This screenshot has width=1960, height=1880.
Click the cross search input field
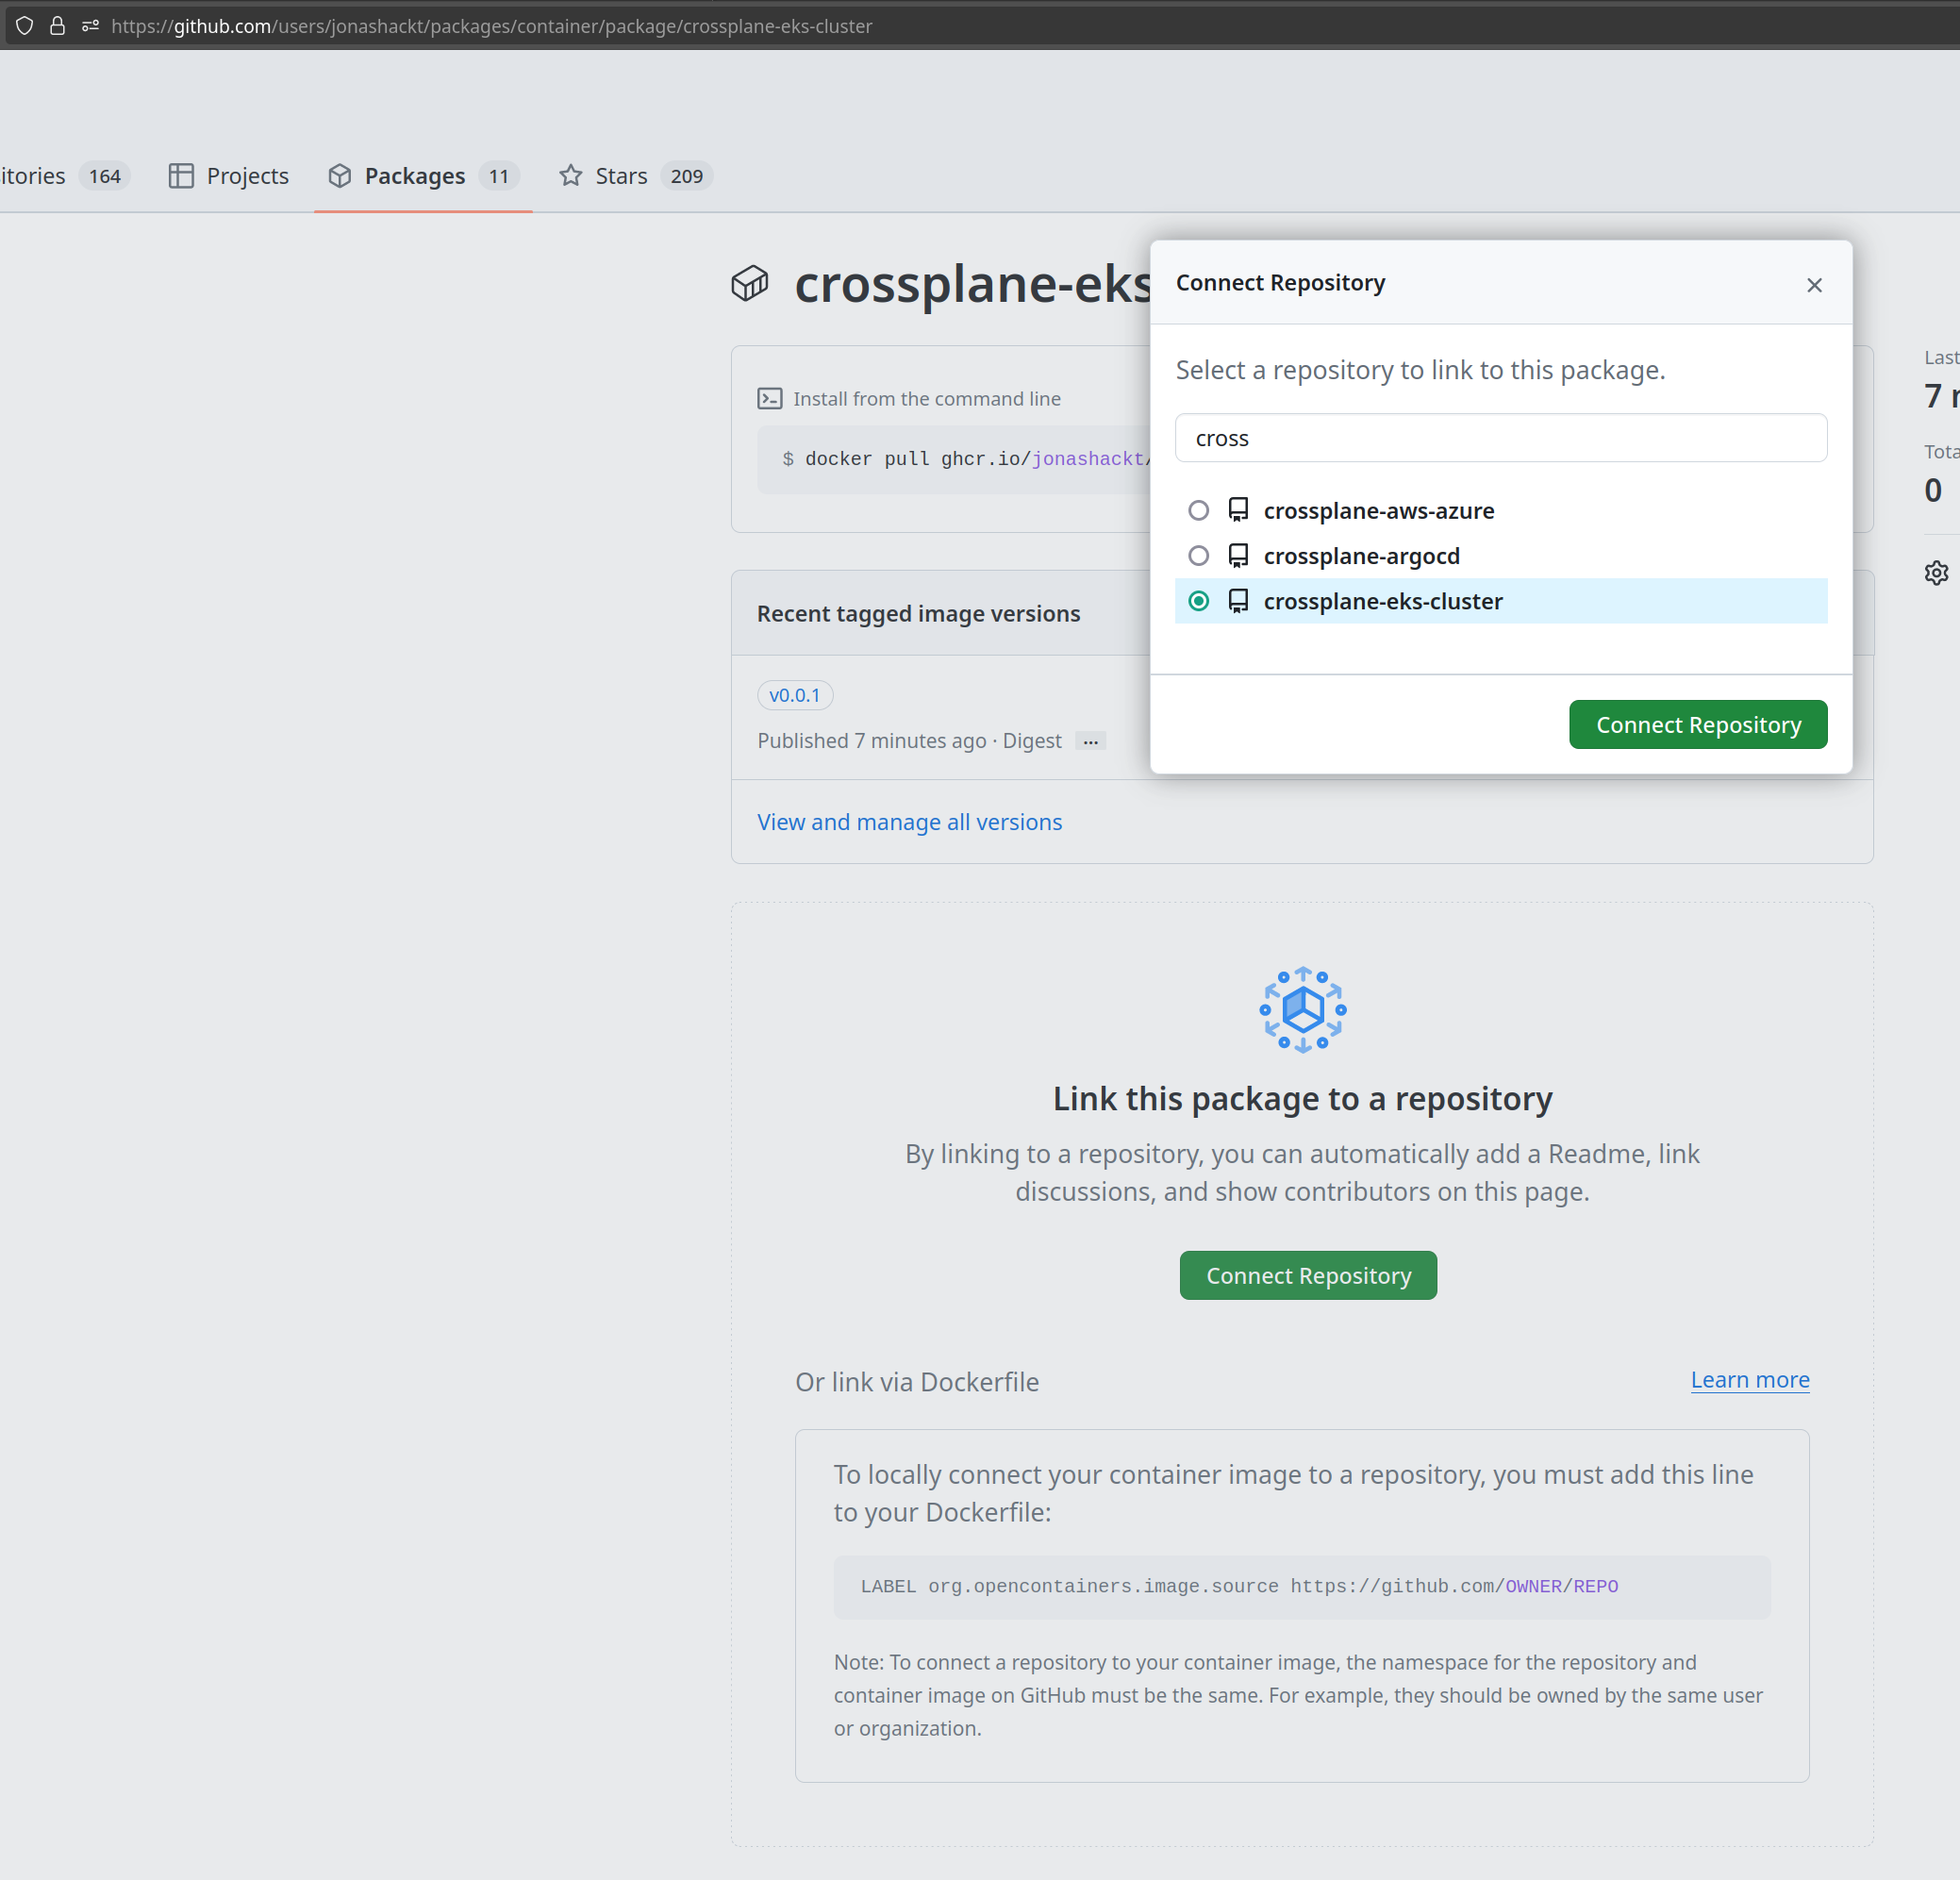point(1502,438)
